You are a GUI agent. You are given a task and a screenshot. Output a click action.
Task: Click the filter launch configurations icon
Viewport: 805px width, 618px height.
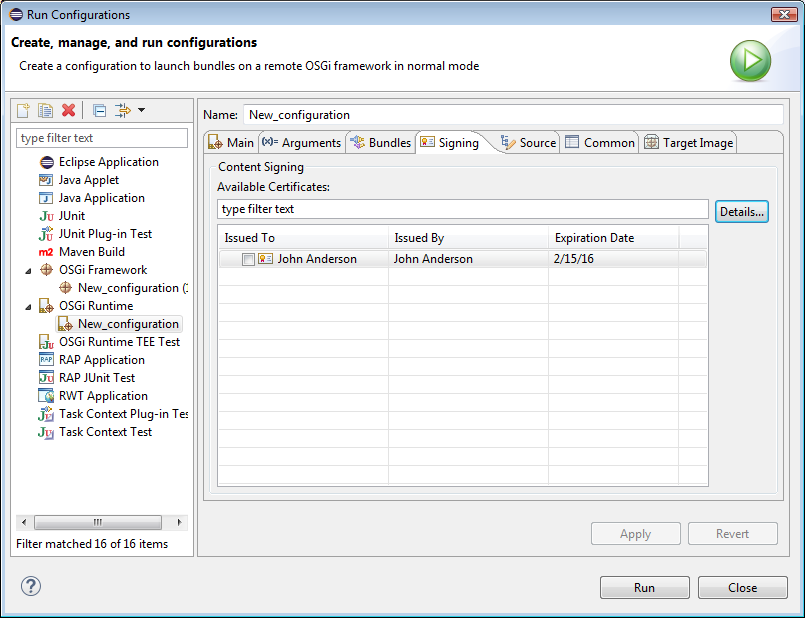(123, 110)
